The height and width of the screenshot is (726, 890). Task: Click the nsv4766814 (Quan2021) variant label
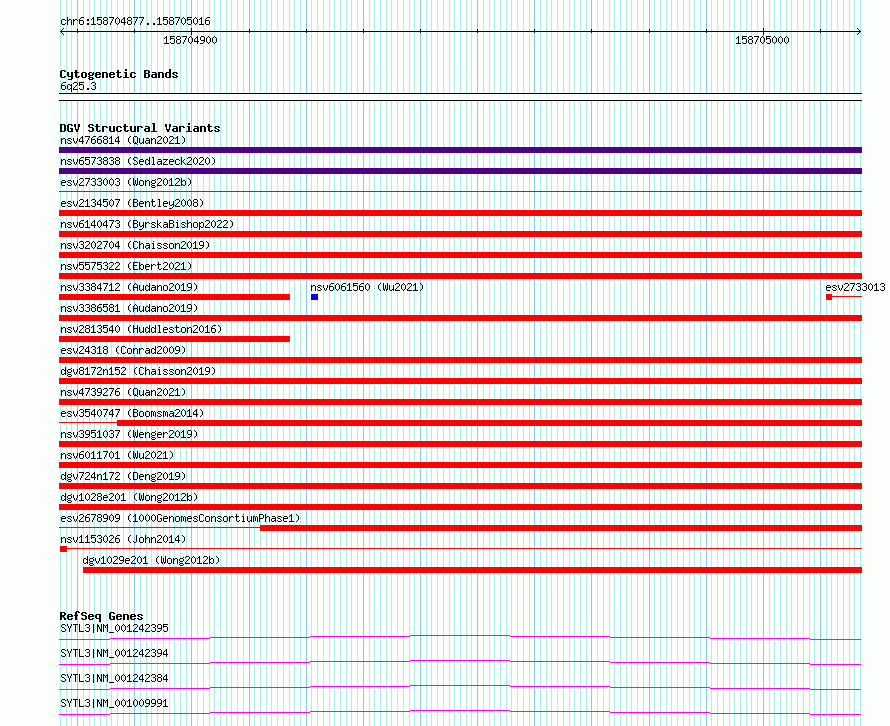pos(123,140)
